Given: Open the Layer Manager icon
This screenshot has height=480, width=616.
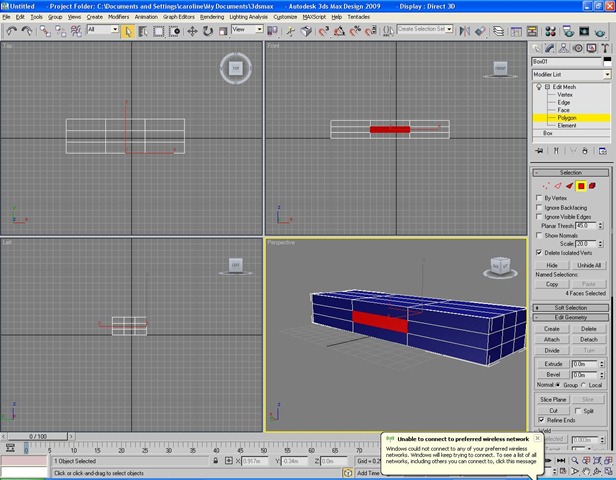Looking at the screenshot, I should pyautogui.click(x=498, y=31).
